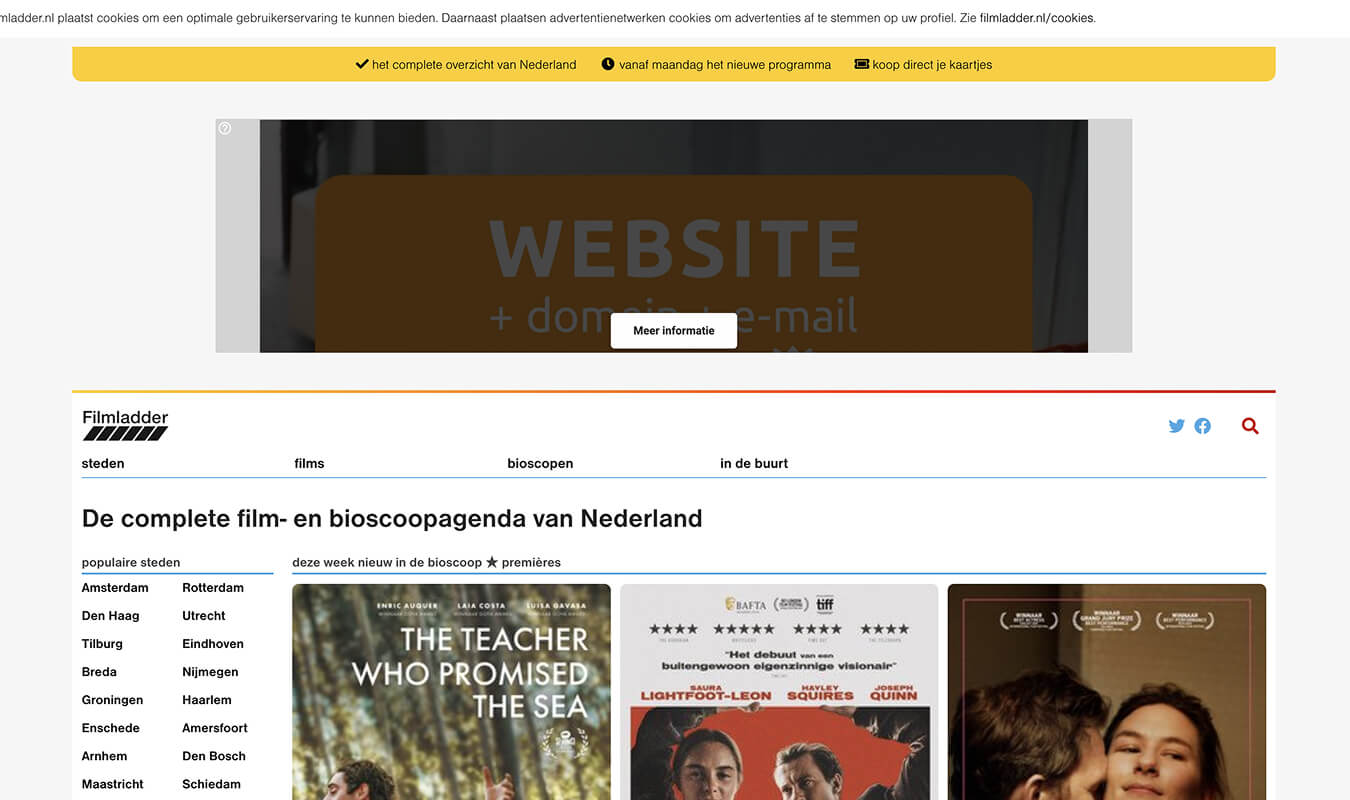The width and height of the screenshot is (1350, 800).
Task: Open the Facebook icon link
Action: tap(1203, 426)
